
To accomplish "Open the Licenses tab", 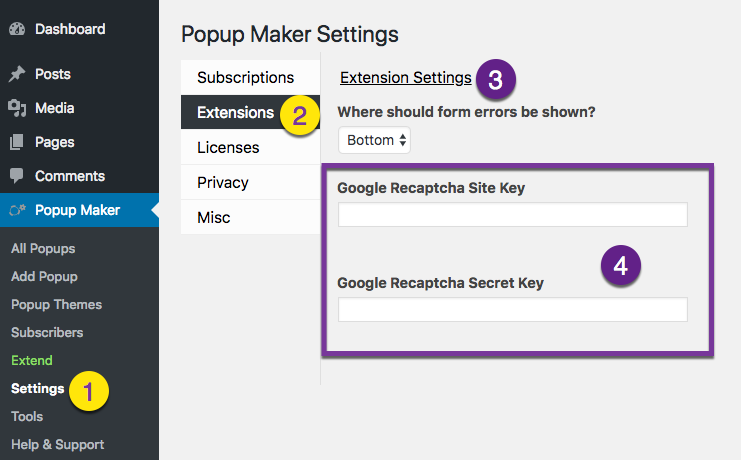I will point(250,147).
